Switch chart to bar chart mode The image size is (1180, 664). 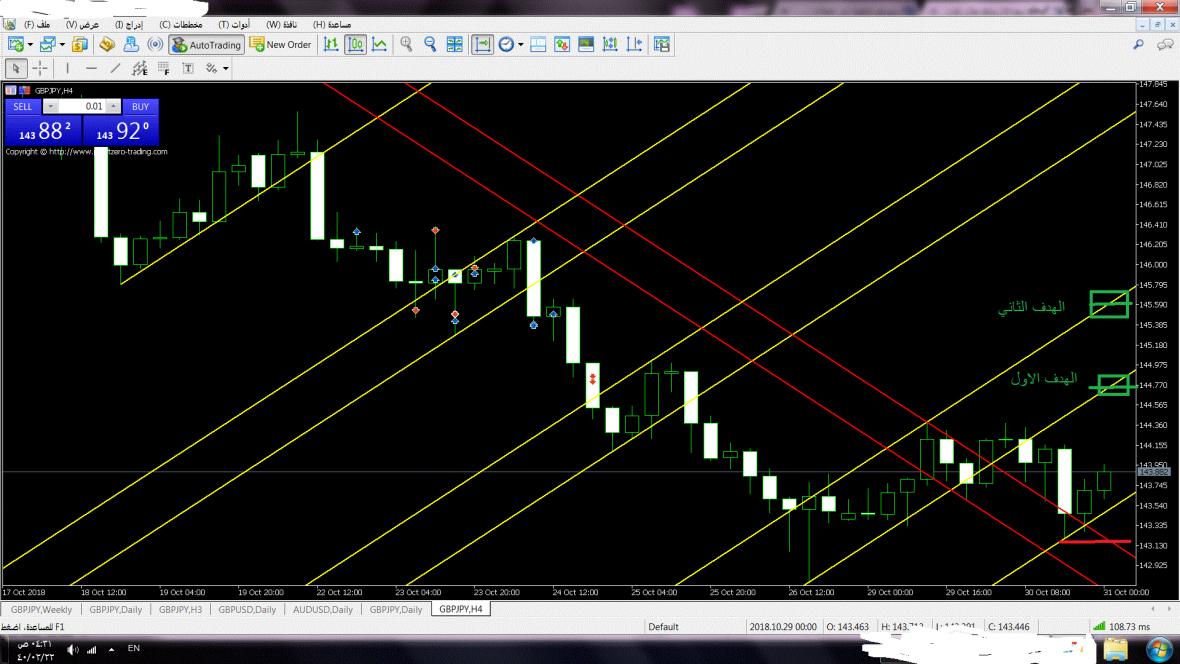click(x=331, y=44)
